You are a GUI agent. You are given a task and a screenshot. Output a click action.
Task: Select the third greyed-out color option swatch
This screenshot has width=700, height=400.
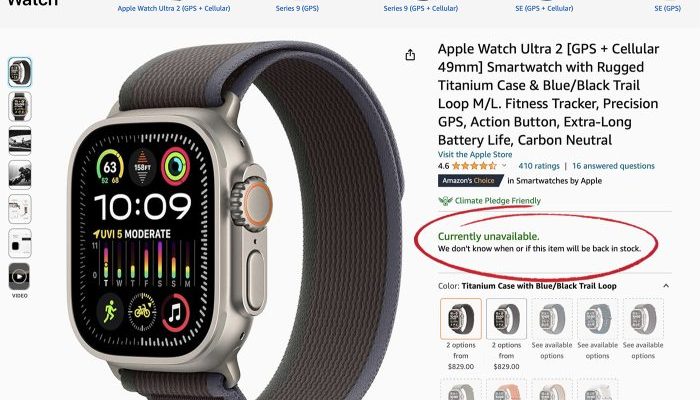point(552,319)
